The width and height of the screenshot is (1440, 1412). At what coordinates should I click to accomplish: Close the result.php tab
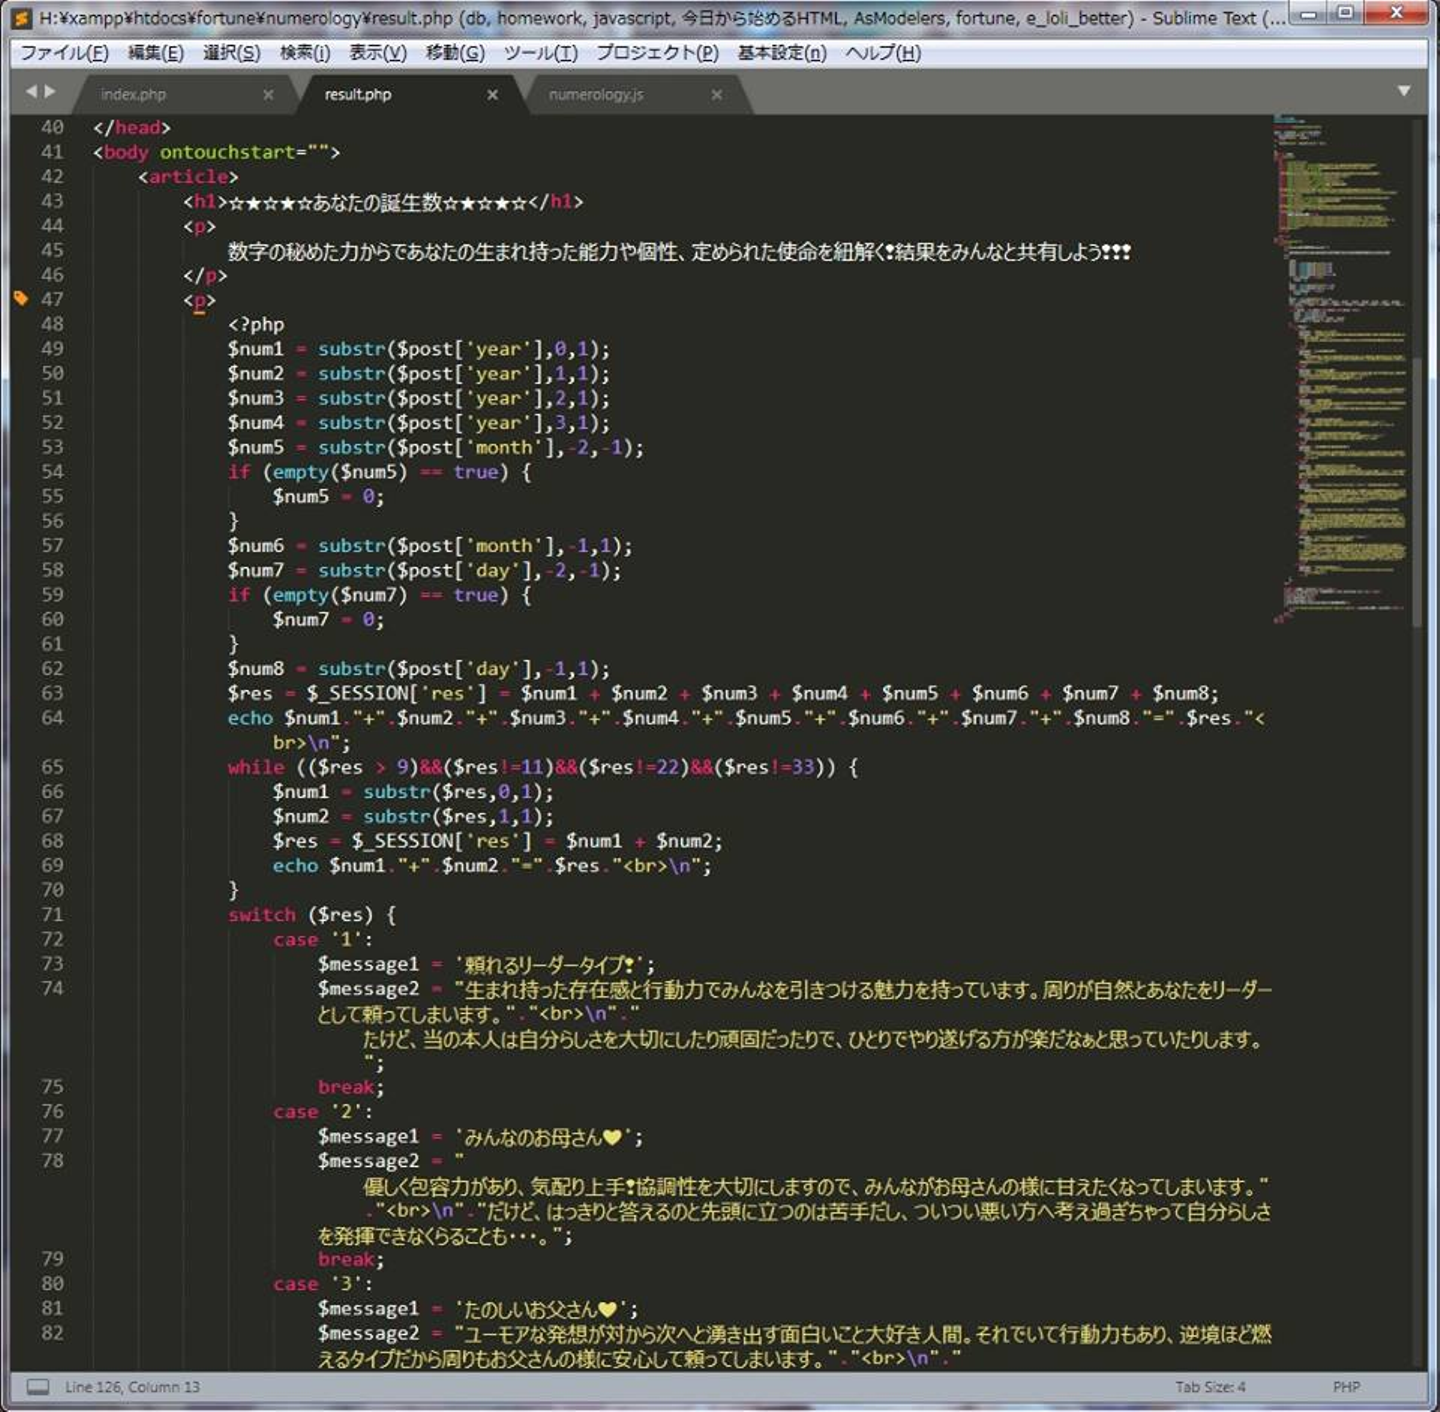[x=492, y=95]
